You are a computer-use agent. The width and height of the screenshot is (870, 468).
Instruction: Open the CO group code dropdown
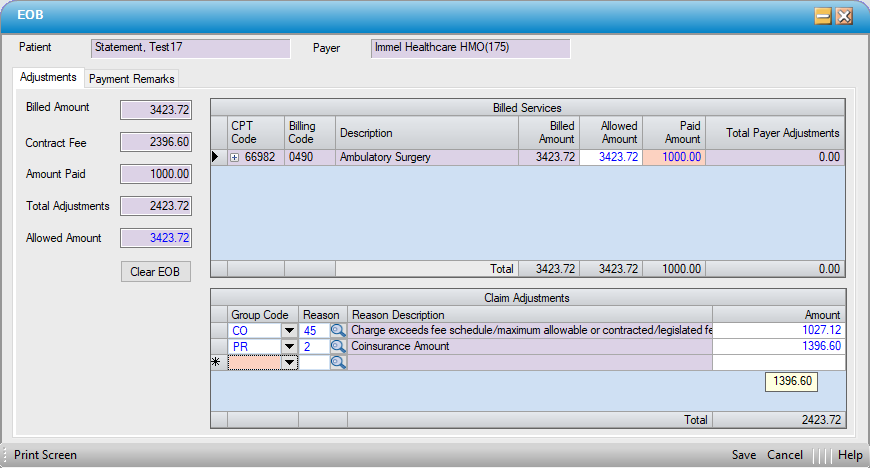pyautogui.click(x=290, y=330)
